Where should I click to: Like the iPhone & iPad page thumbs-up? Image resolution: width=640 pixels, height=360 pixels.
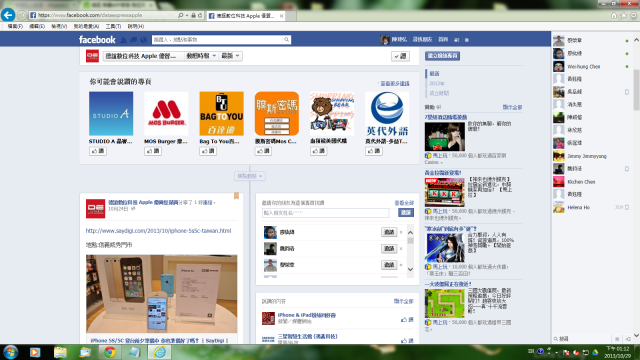pos(407,320)
